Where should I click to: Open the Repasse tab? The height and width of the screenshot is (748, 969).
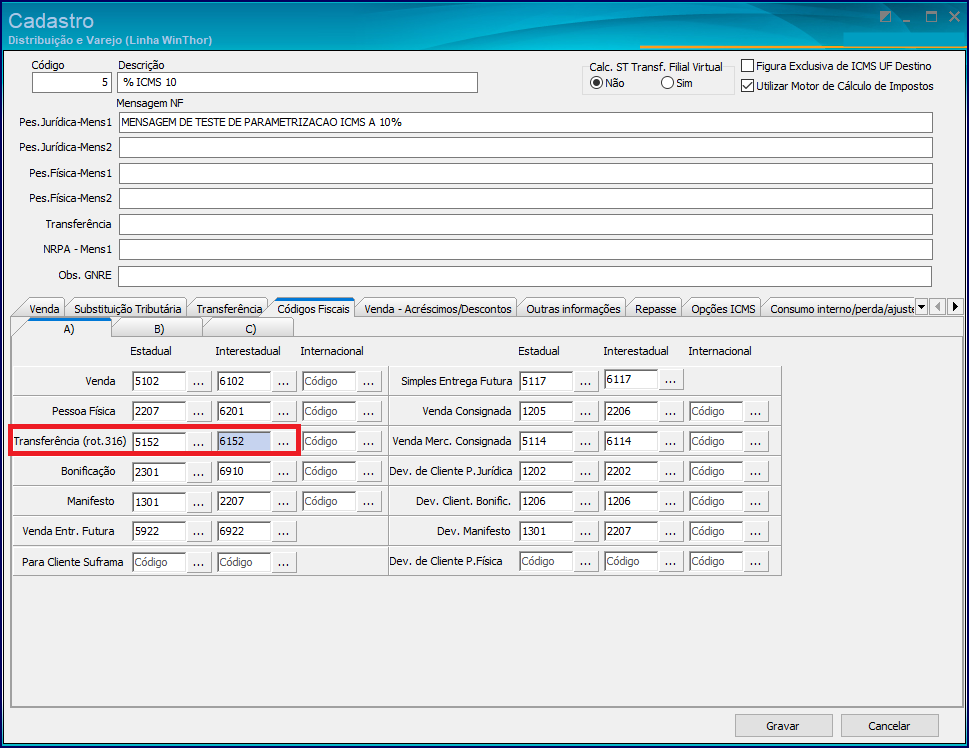(655, 308)
